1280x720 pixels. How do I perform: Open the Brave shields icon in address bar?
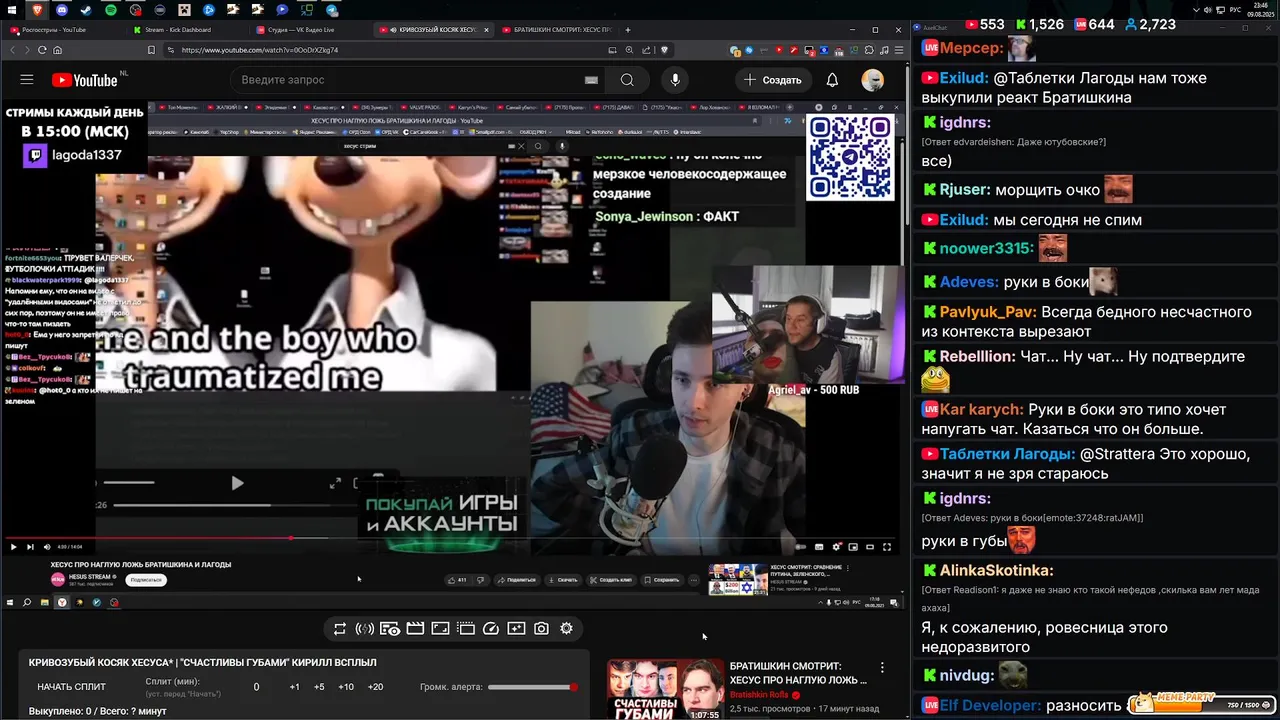(665, 50)
